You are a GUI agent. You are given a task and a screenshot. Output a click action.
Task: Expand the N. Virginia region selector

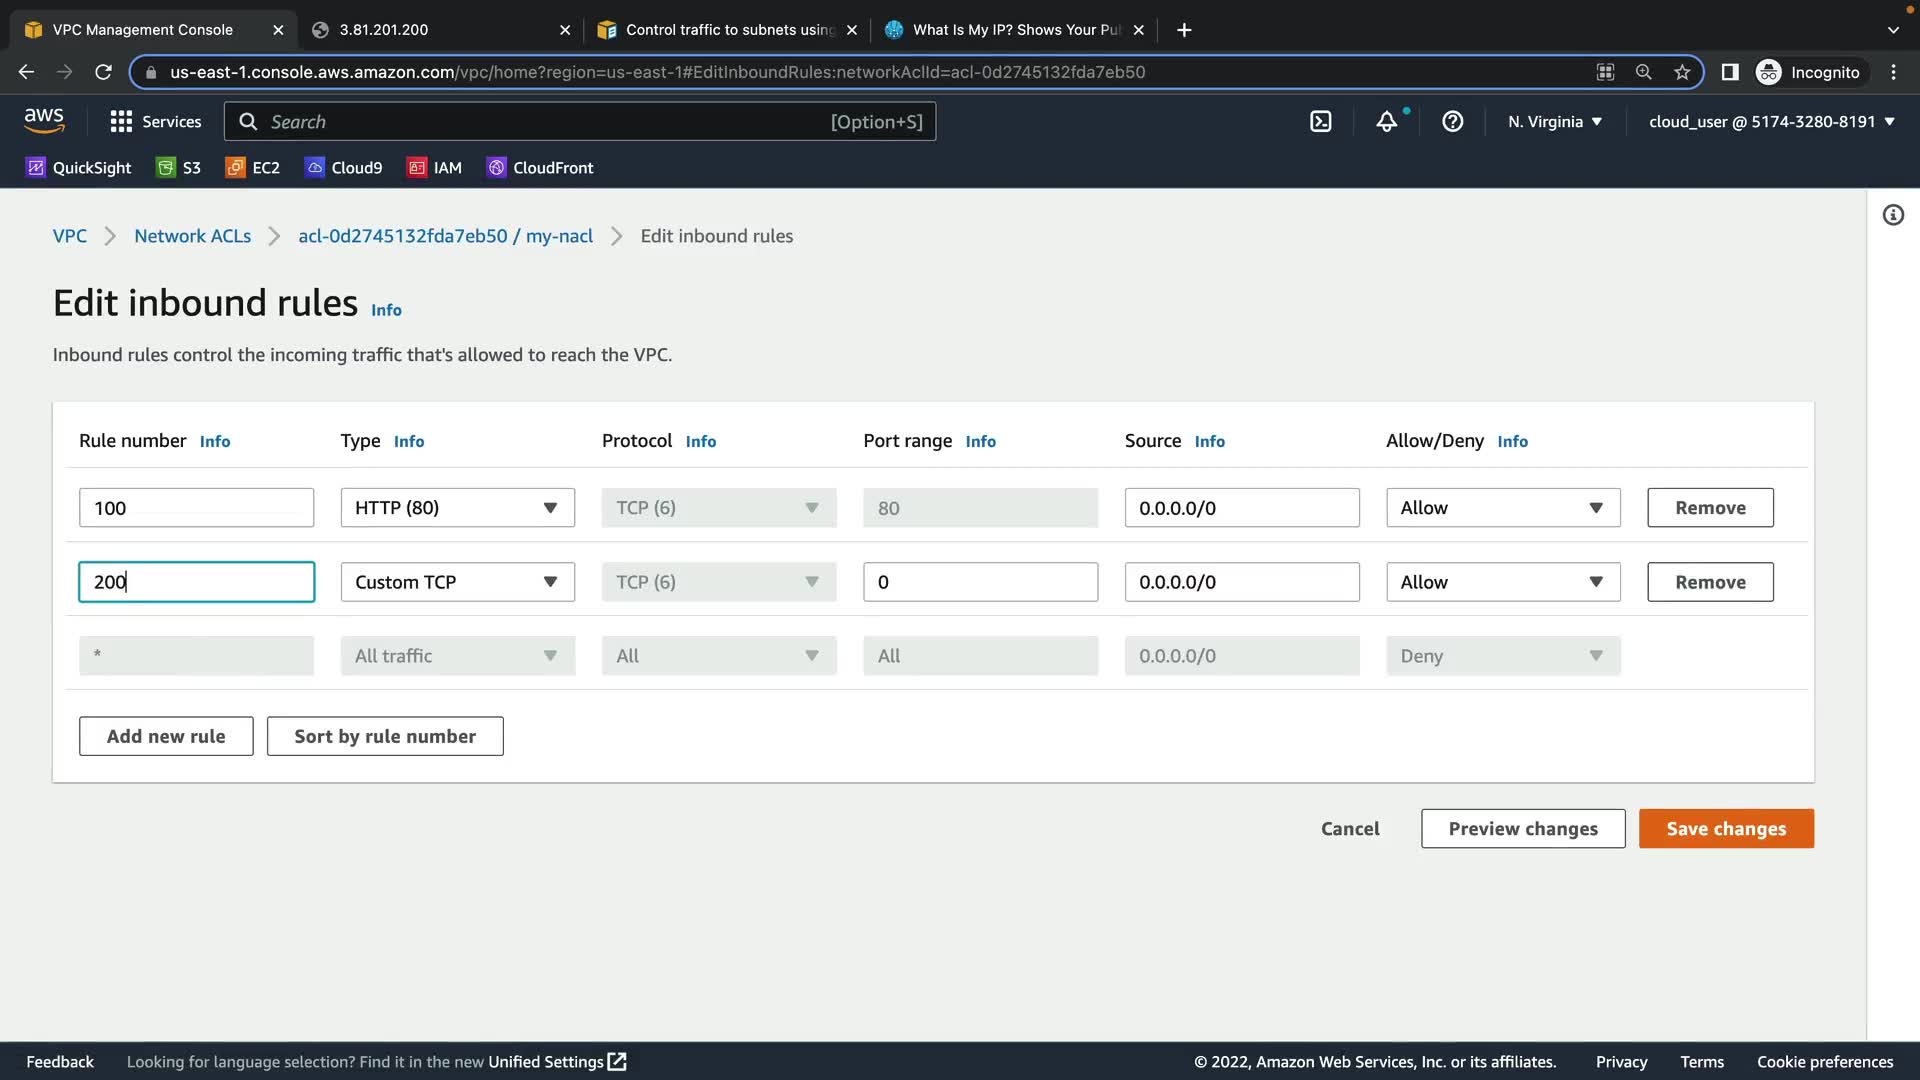pyautogui.click(x=1555, y=122)
